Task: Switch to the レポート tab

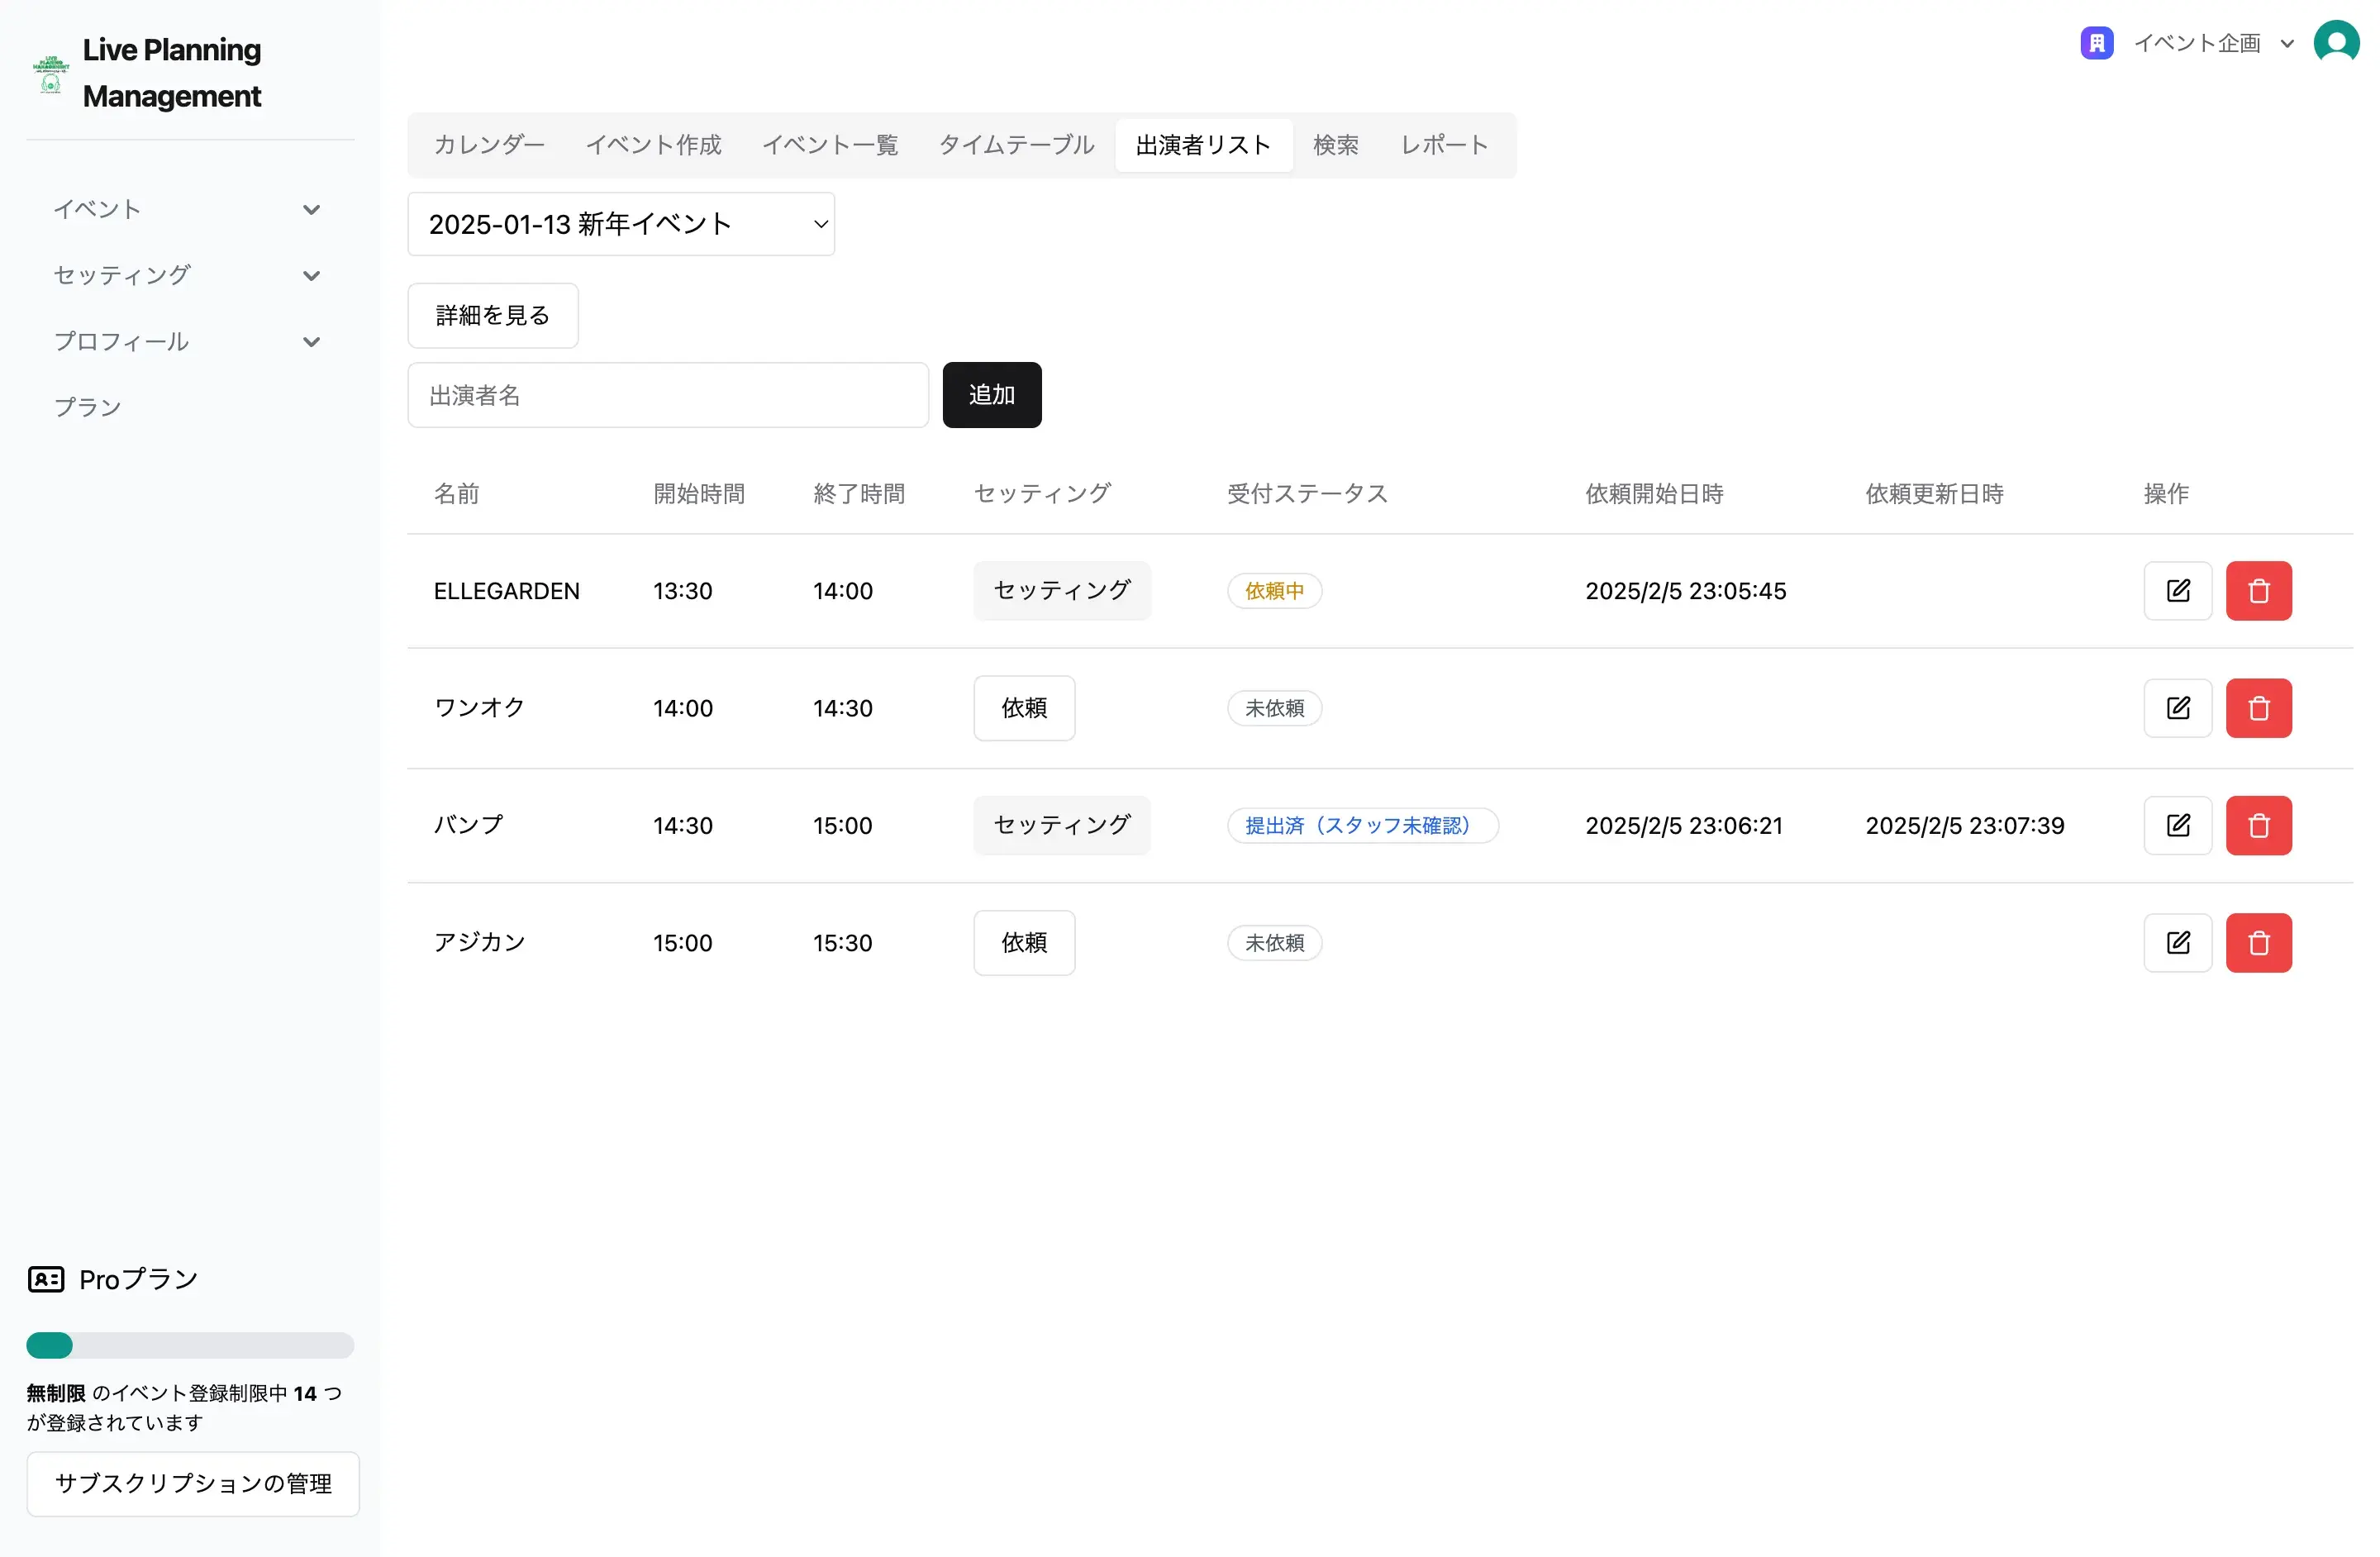Action: (x=1444, y=145)
